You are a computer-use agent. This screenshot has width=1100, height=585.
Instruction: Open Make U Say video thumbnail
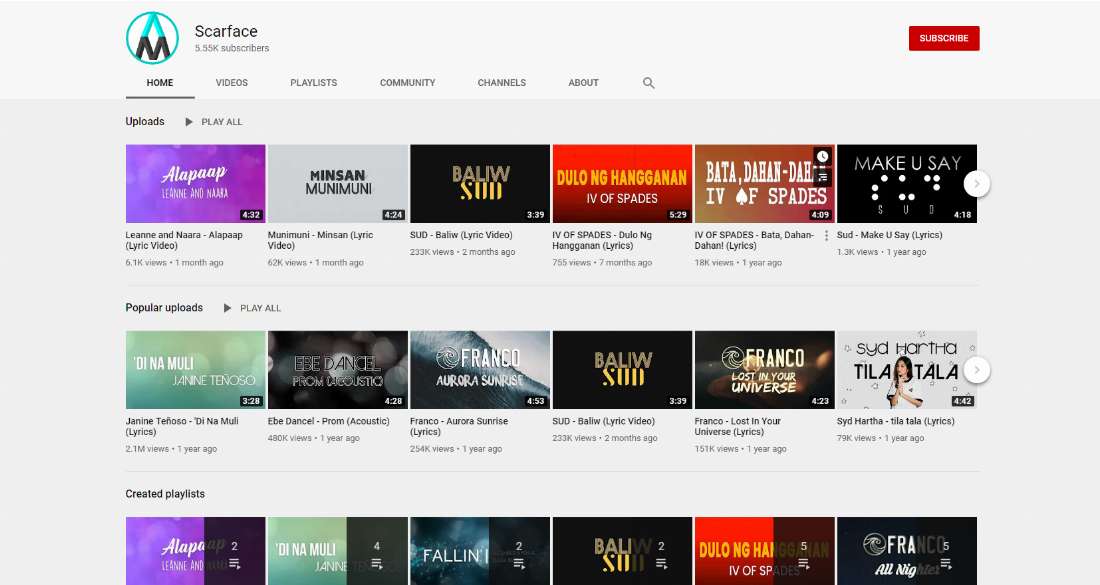(907, 184)
